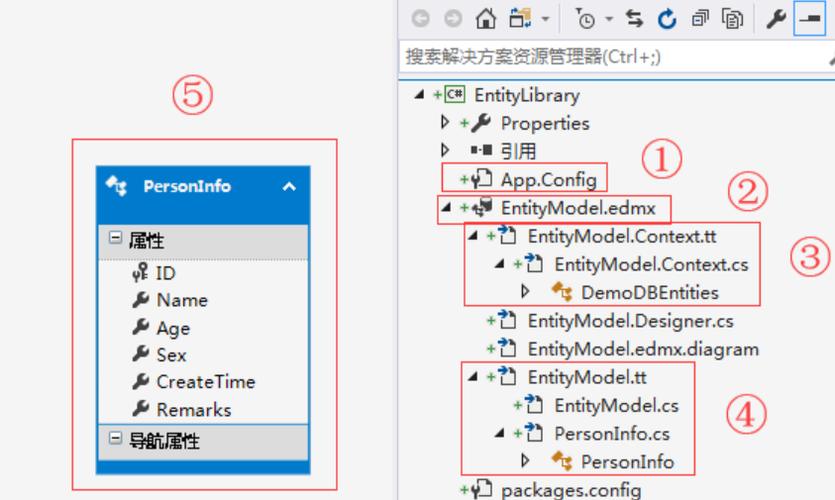Open dropdown arrow beside the clock filter icon
The height and width of the screenshot is (500, 835).
609,19
